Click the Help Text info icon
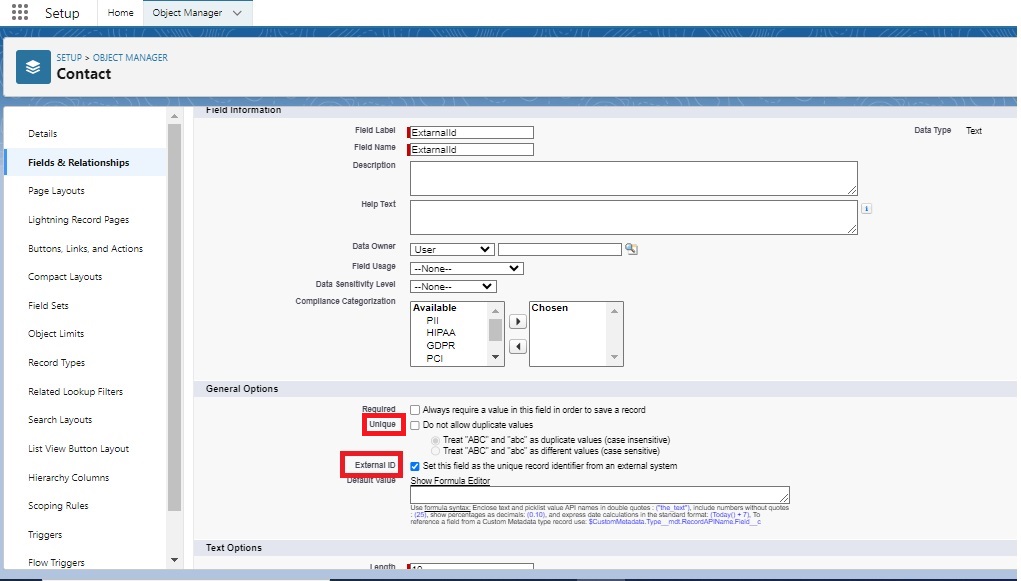 point(866,208)
